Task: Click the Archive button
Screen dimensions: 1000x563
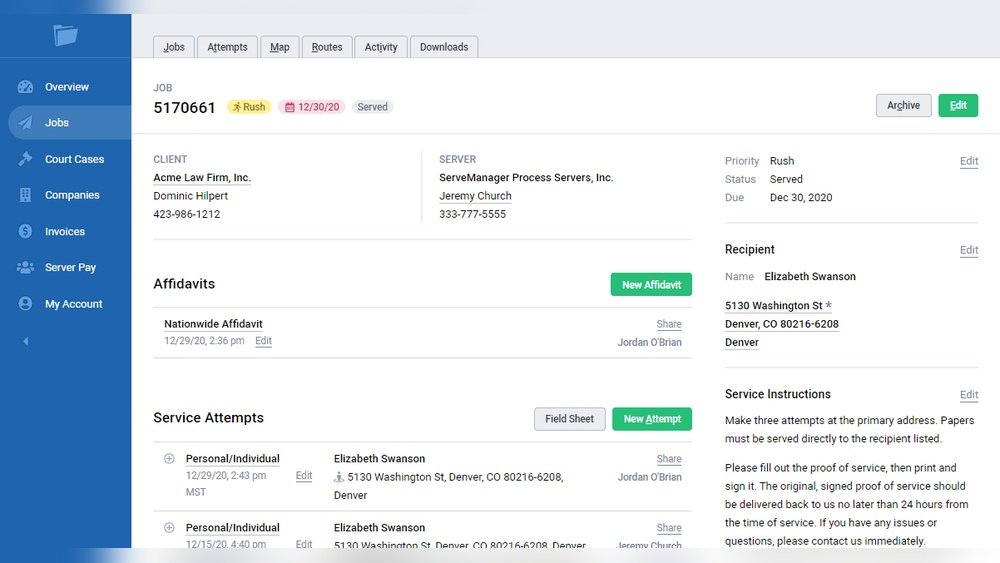Action: point(903,105)
